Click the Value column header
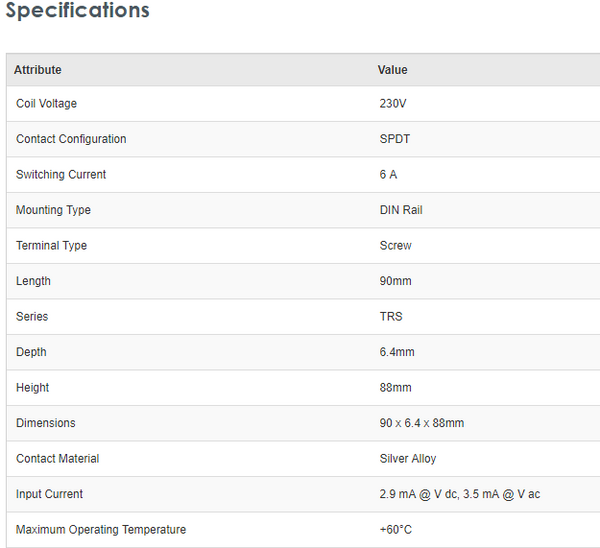Screen dimensions: 600x548 click(x=392, y=70)
